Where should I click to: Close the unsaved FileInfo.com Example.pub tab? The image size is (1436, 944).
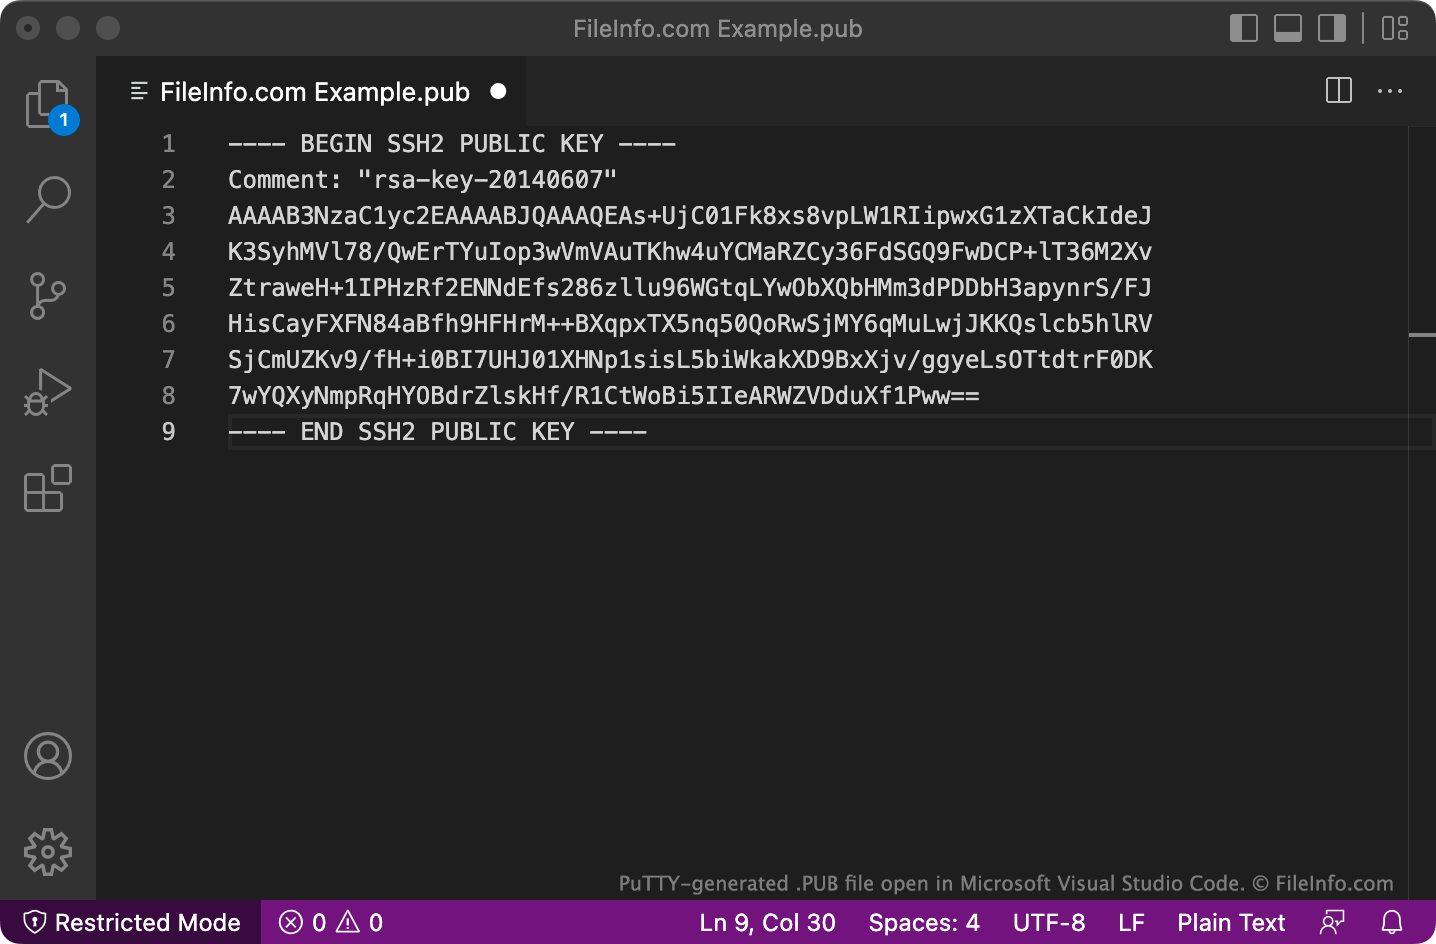tap(498, 92)
